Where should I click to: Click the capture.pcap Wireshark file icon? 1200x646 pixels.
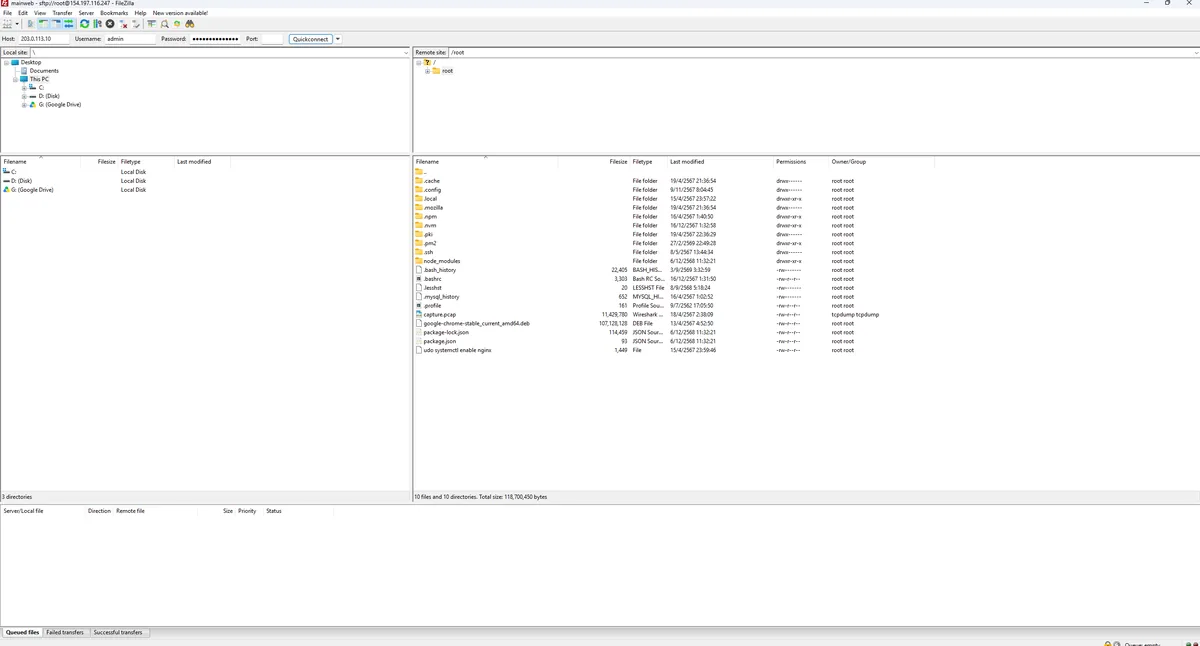pyautogui.click(x=419, y=315)
